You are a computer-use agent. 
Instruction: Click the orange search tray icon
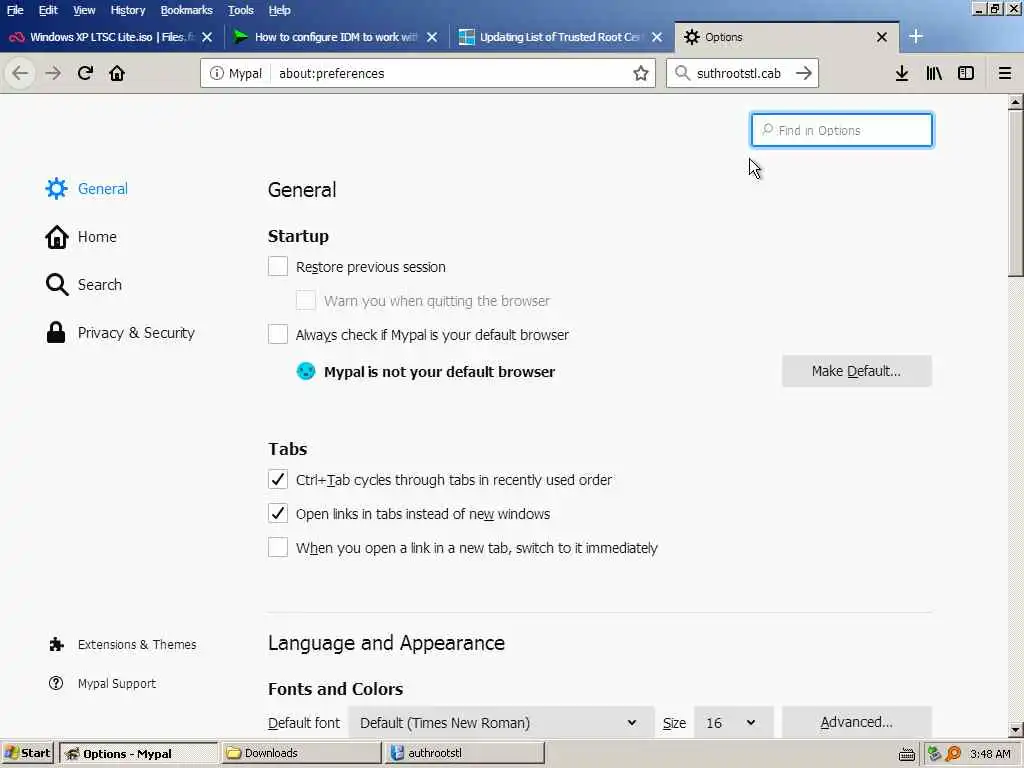(x=953, y=754)
